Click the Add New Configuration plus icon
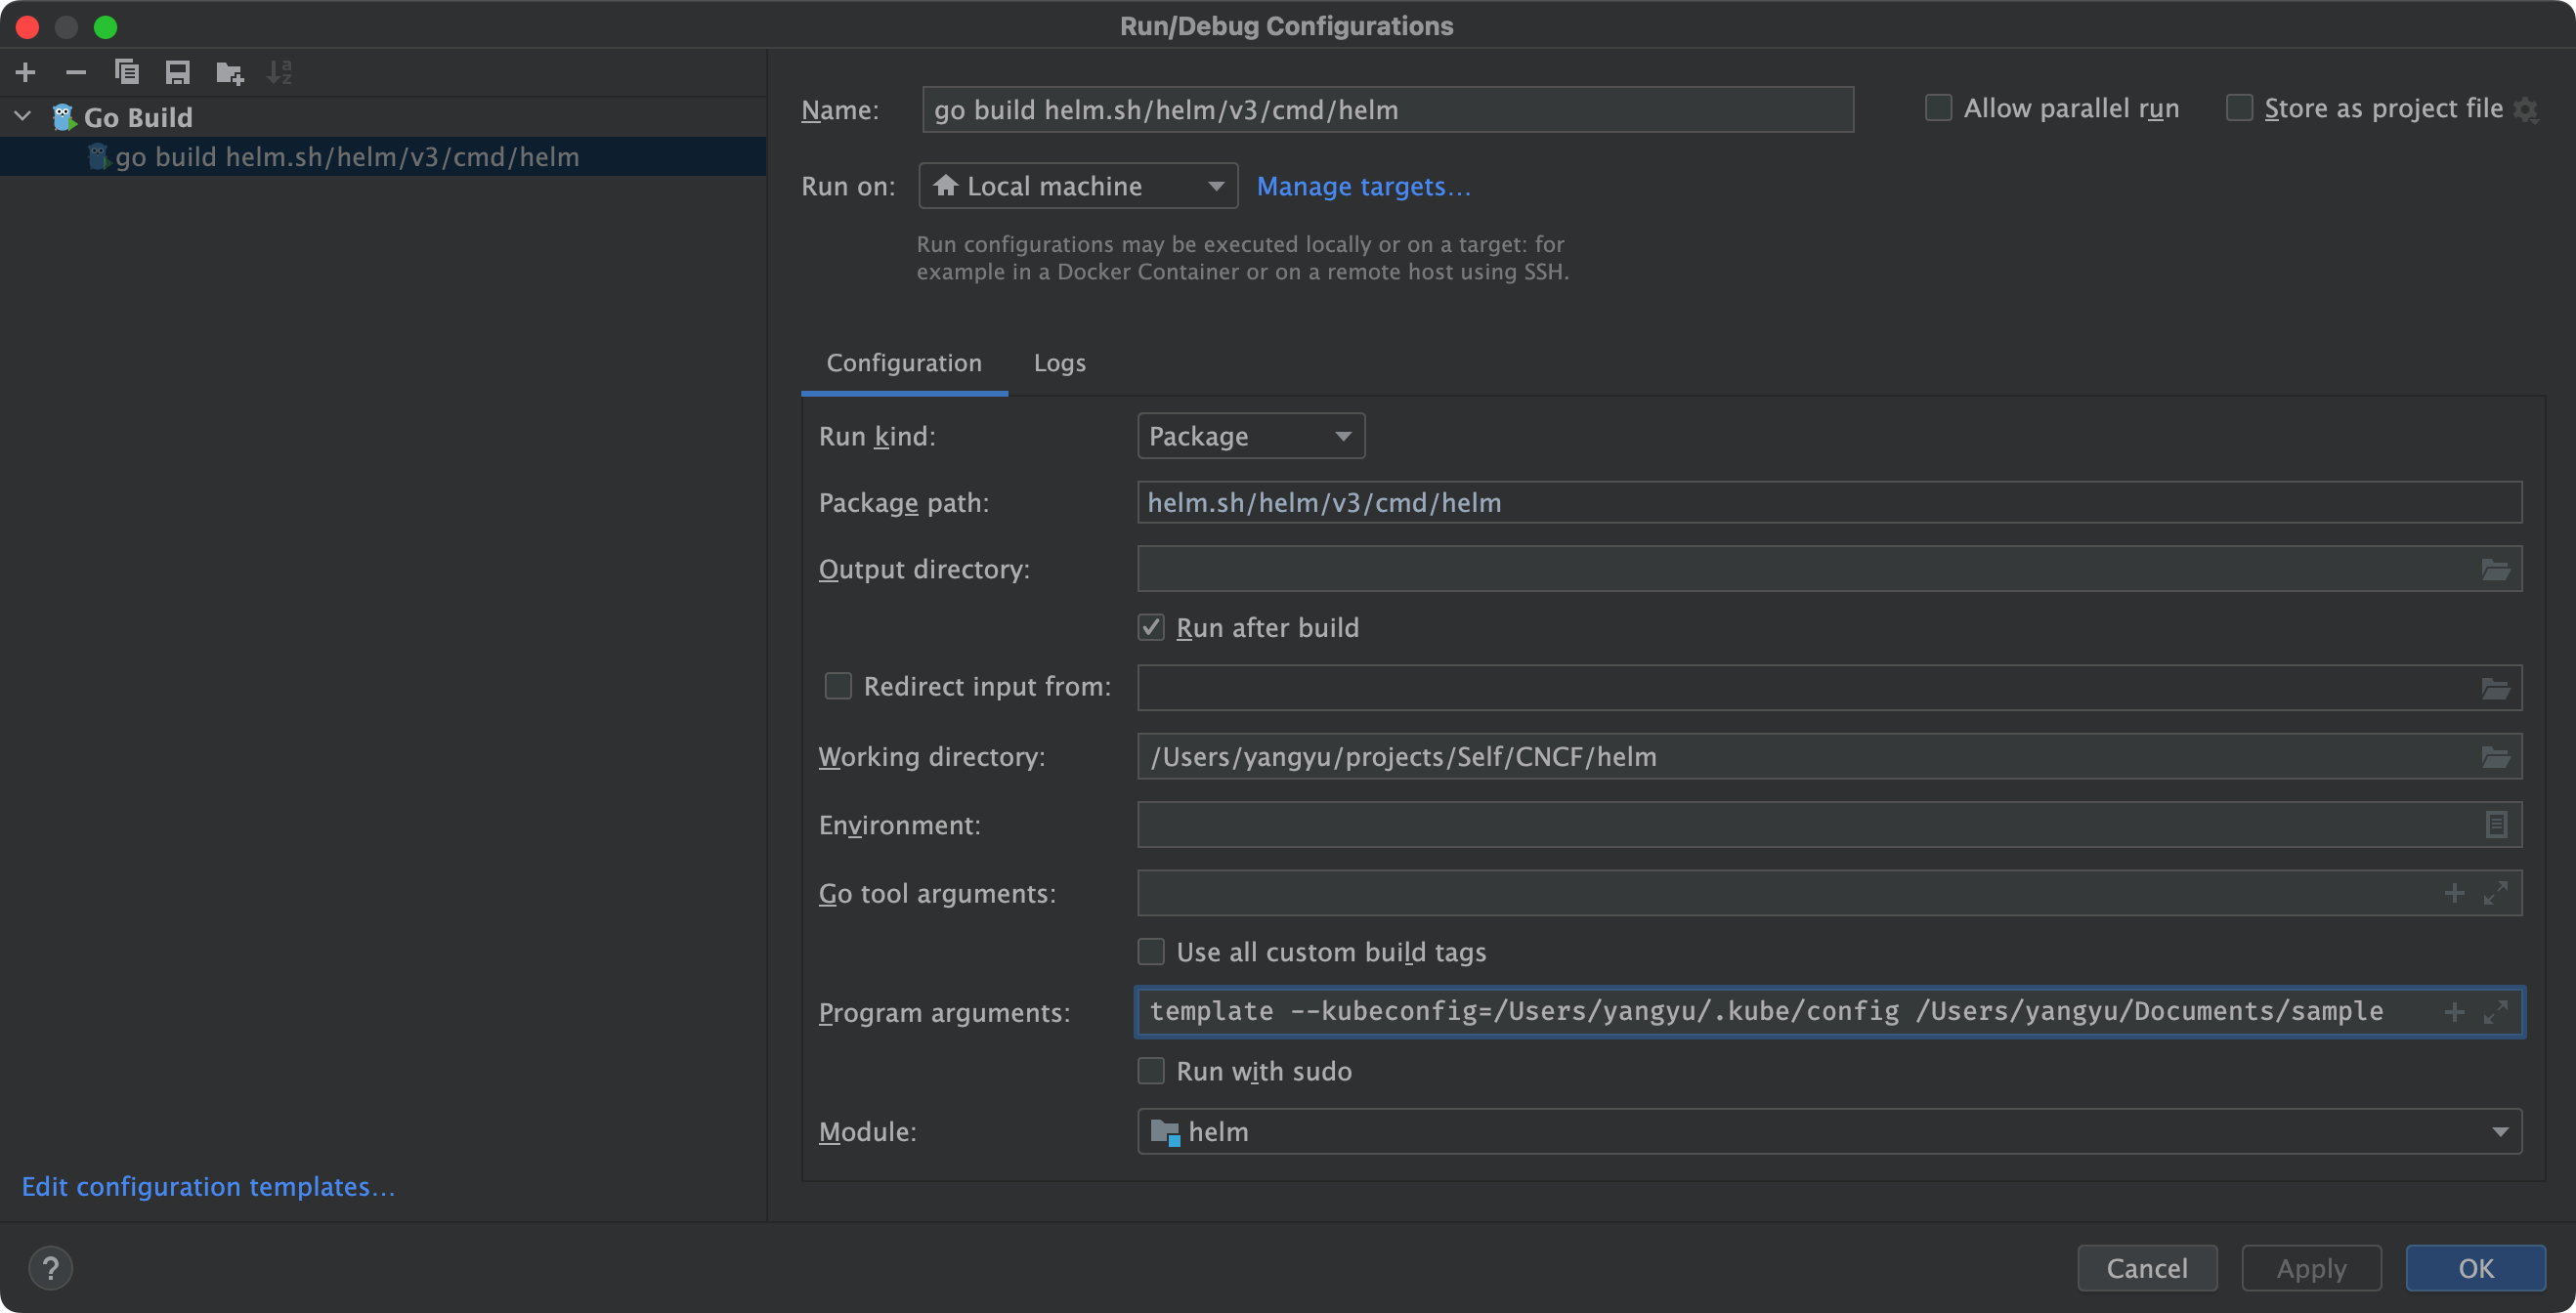The image size is (2576, 1313). [26, 72]
